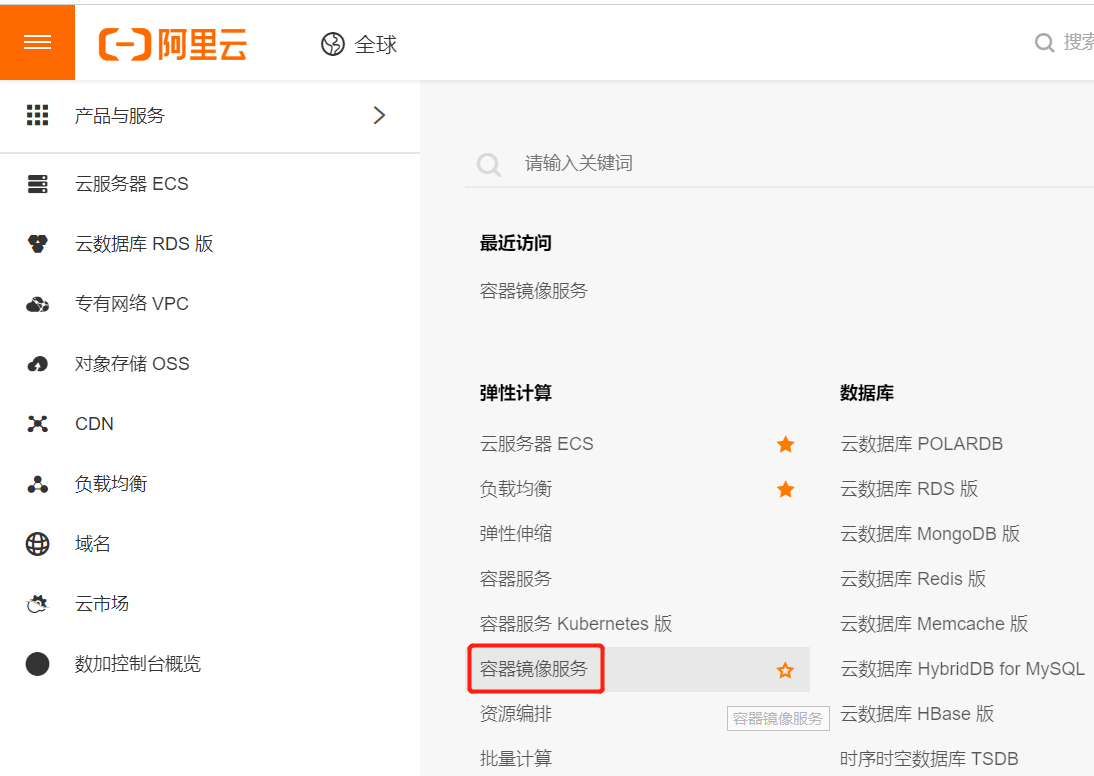This screenshot has height=776, width=1094.
Task: Unfavorite 负载均衡 with its star
Action: point(786,489)
